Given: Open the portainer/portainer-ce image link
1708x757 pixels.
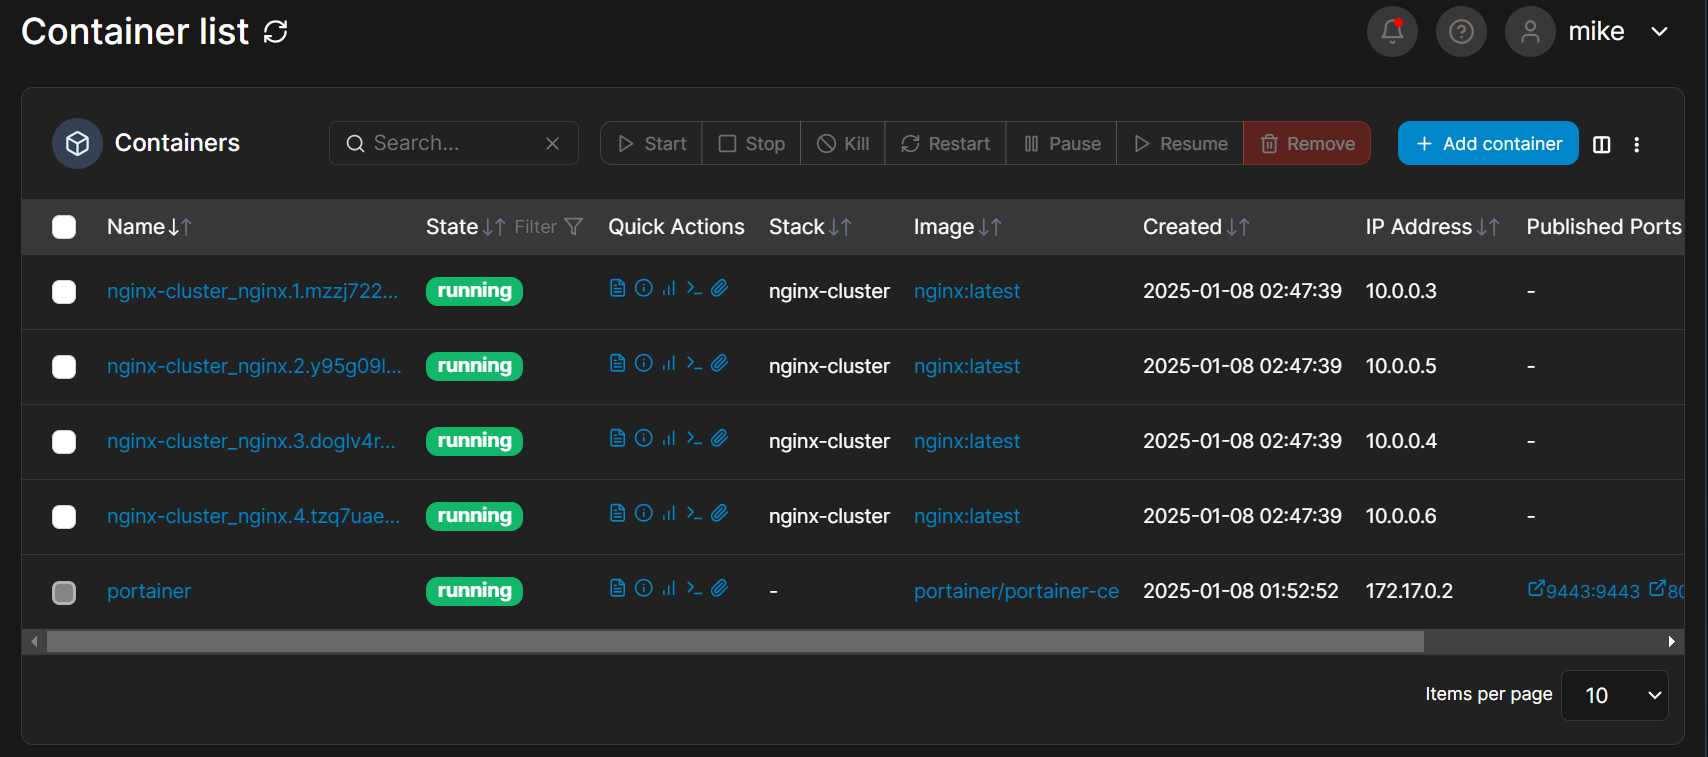Looking at the screenshot, I should click(1016, 591).
